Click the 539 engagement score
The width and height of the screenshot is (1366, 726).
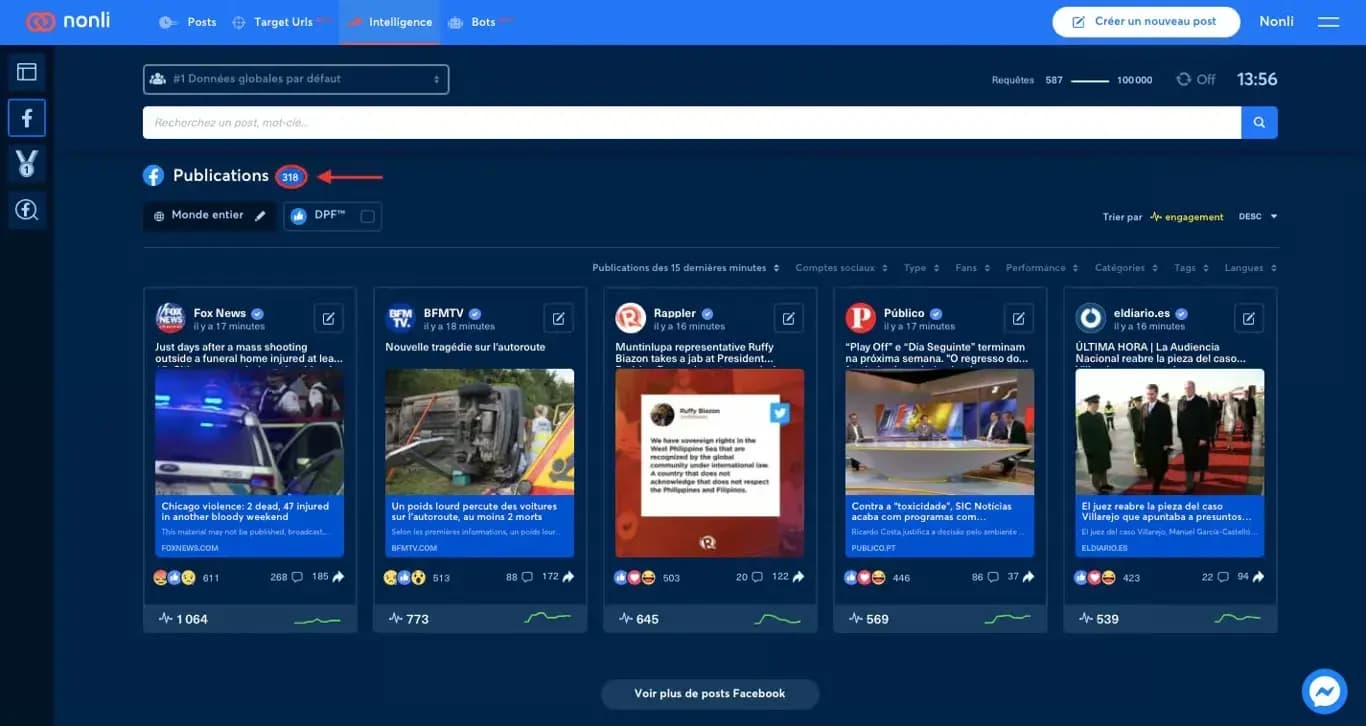[1098, 619]
